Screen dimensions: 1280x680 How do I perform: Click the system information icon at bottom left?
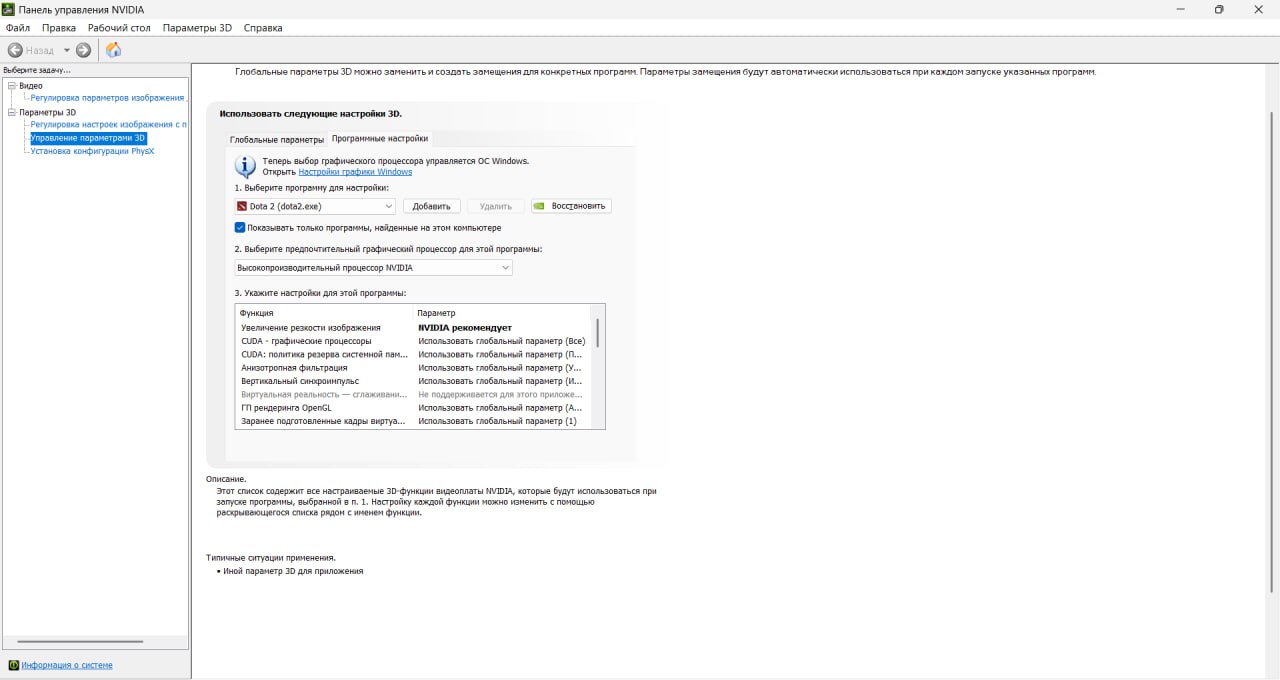click(x=13, y=665)
